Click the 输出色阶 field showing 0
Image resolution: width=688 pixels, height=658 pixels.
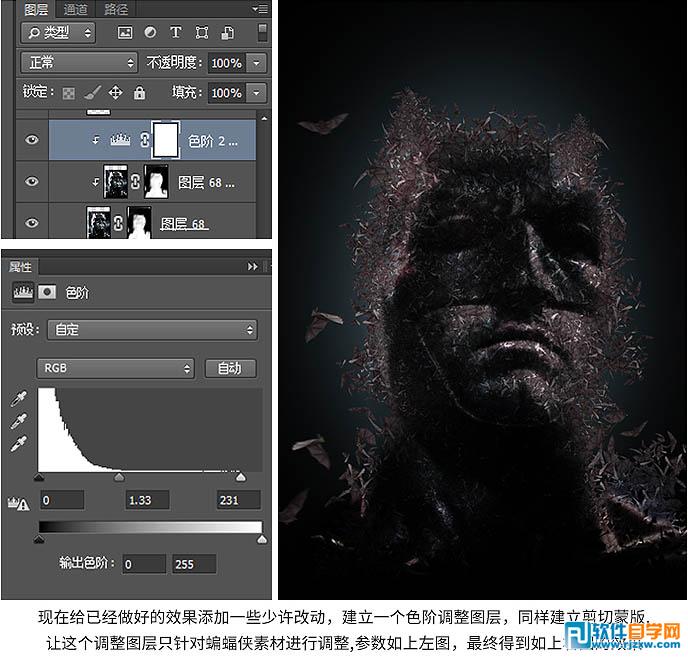pos(144,564)
